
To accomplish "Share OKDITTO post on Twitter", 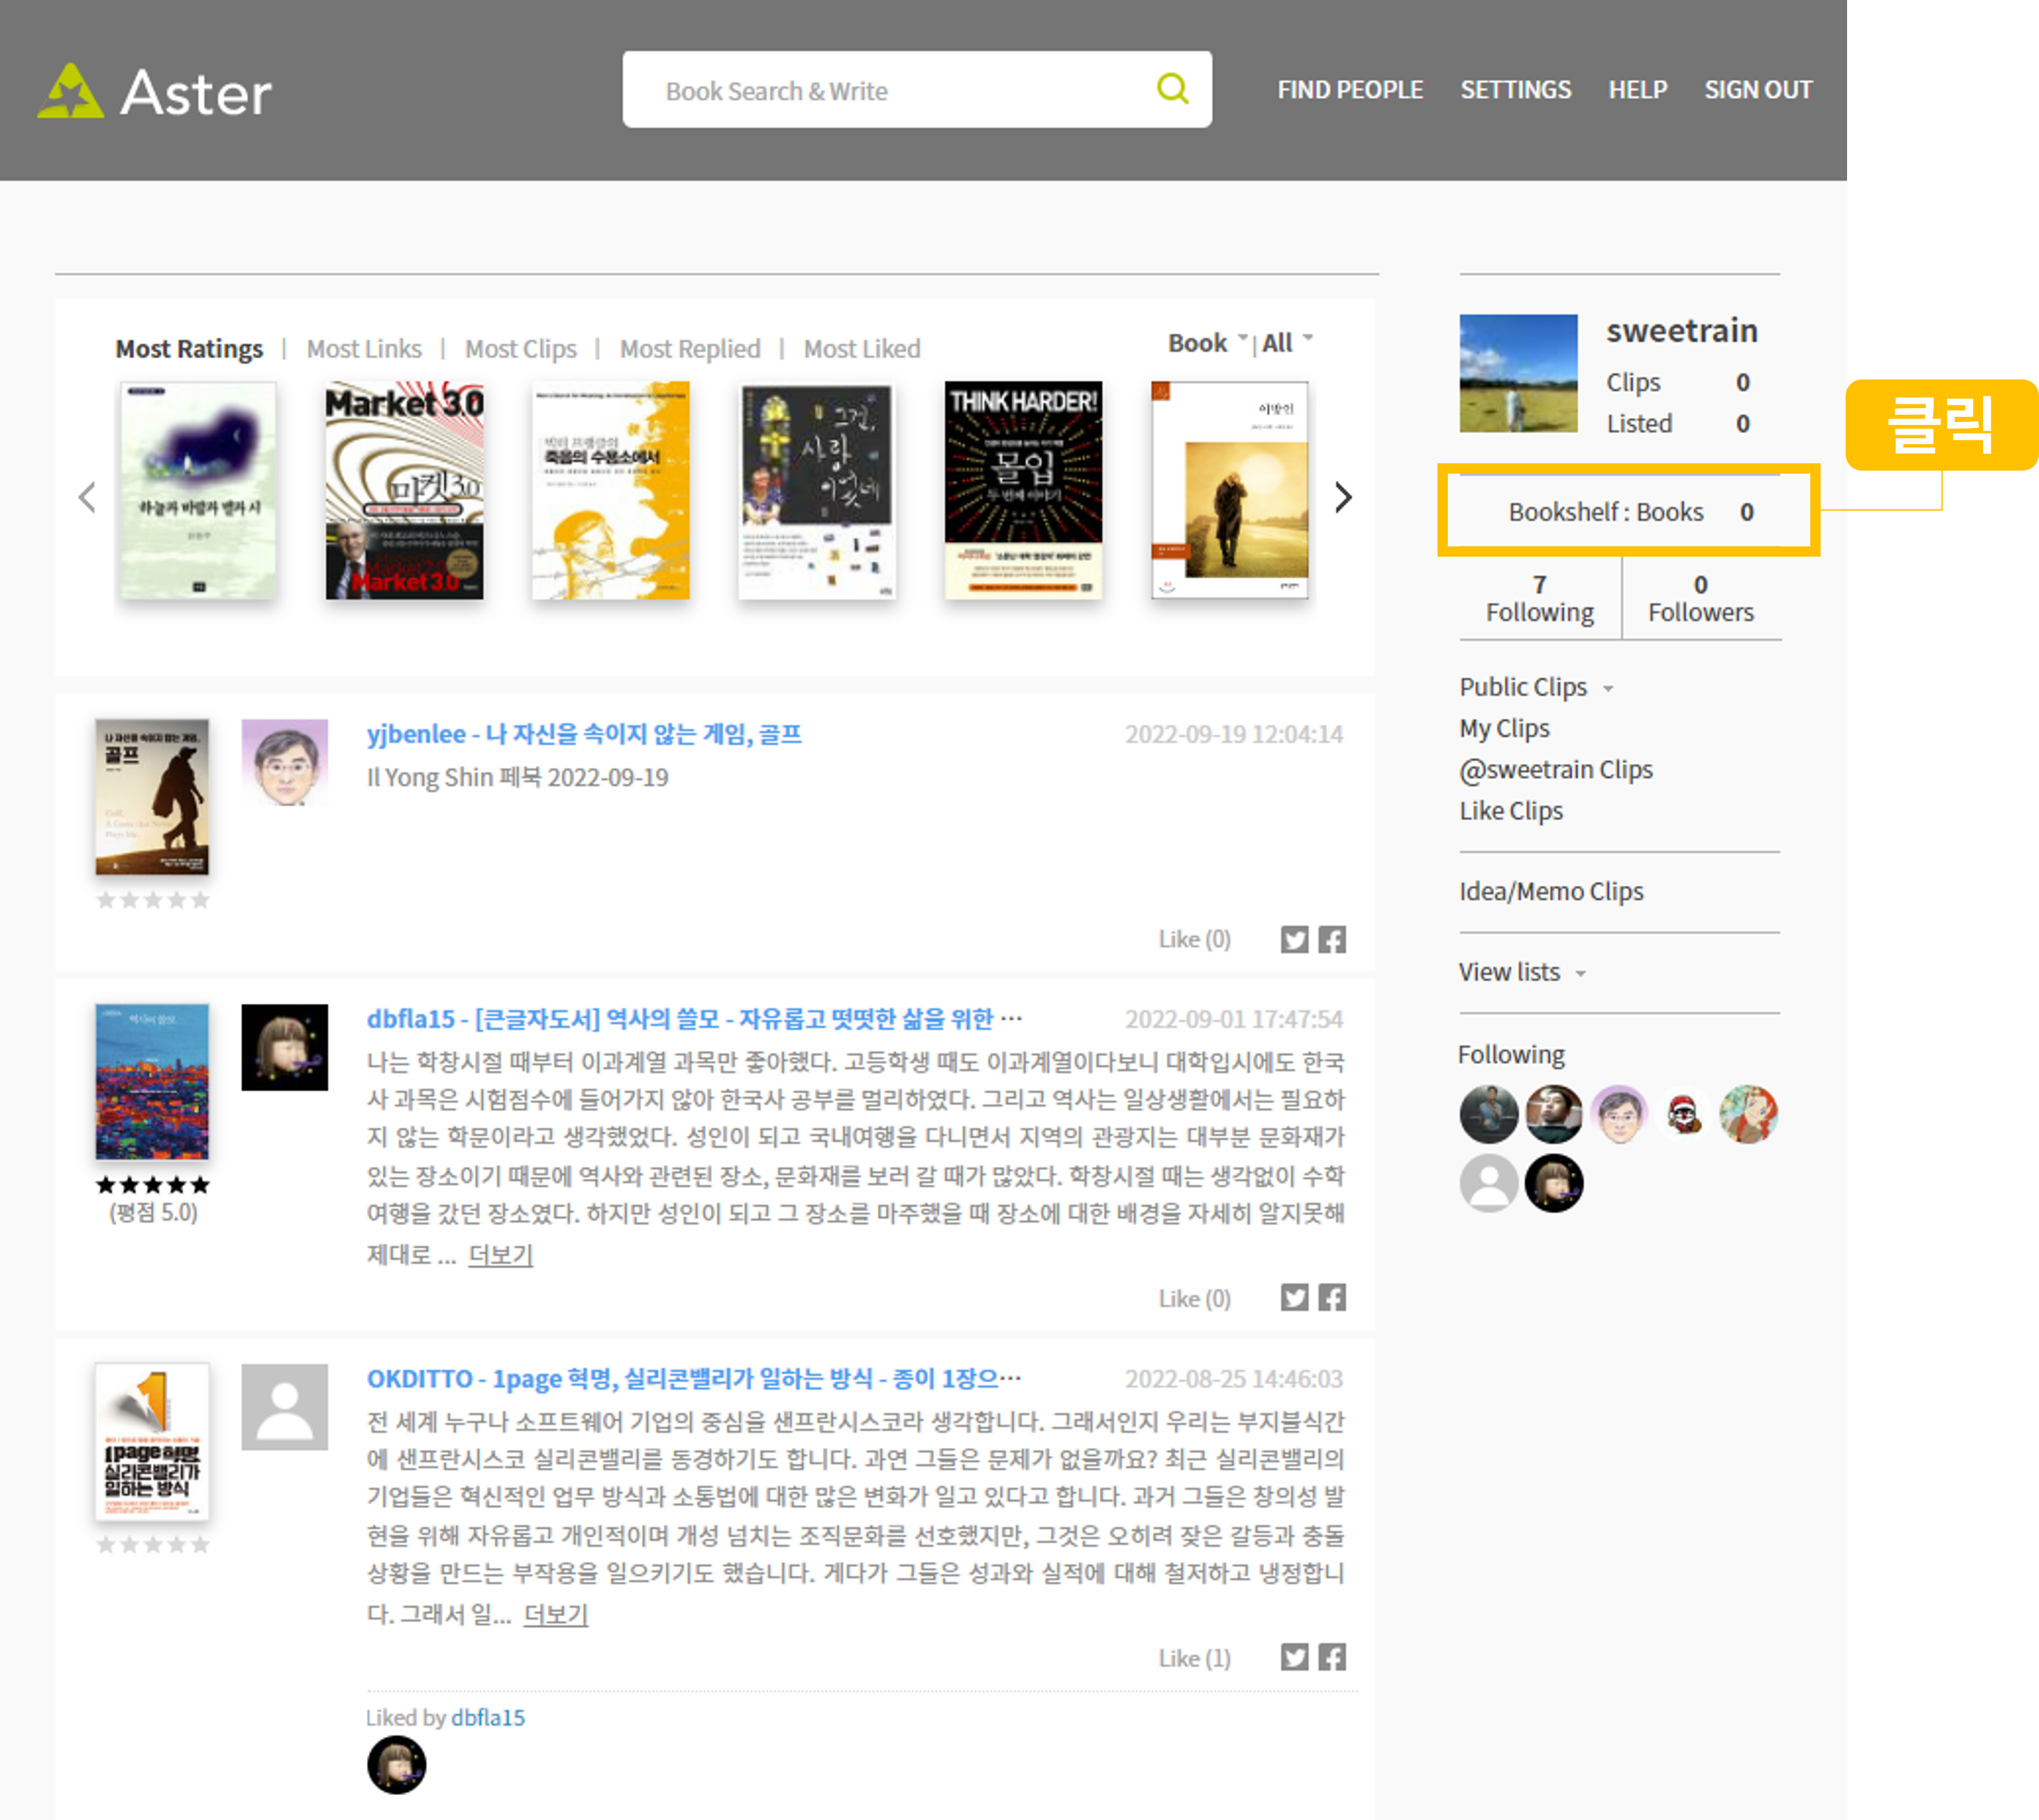I will 1294,1657.
